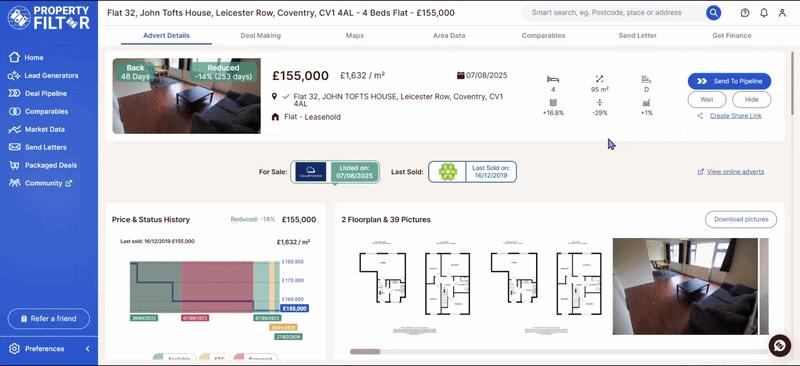Viewport: 800px width, 366px height.
Task: Click the stacked icon above +16.8%
Action: [x=553, y=103]
